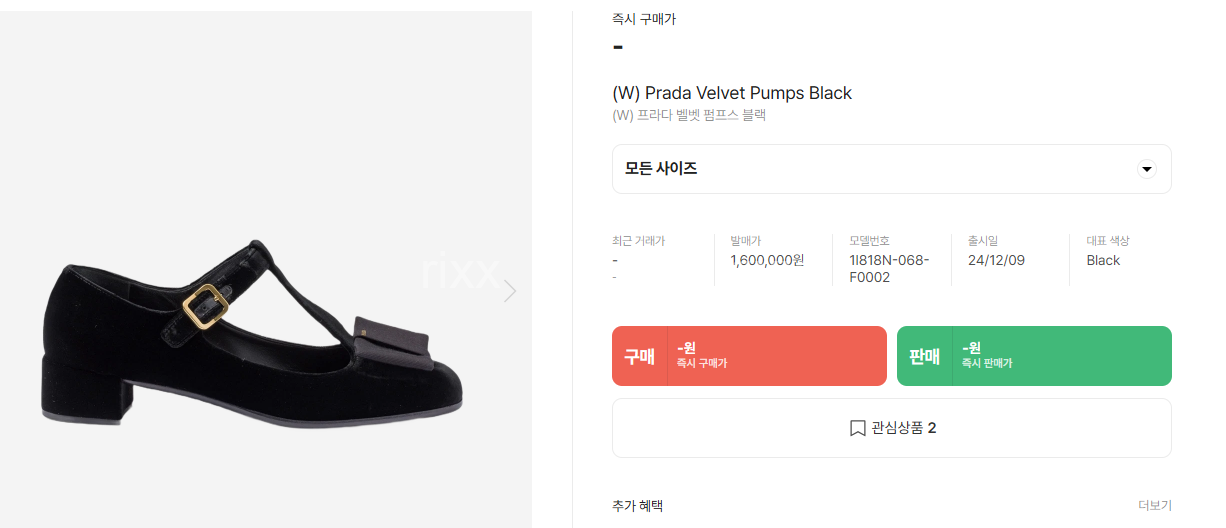Click the bookmark icon beside 관심상품
This screenshot has height=528, width=1226.
coord(857,428)
